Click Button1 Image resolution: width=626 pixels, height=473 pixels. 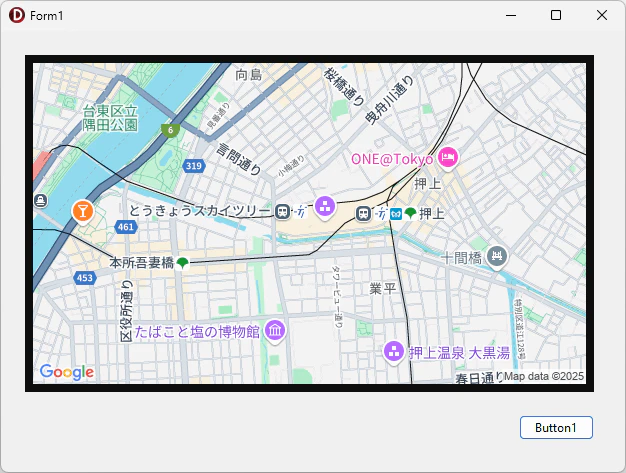point(556,427)
